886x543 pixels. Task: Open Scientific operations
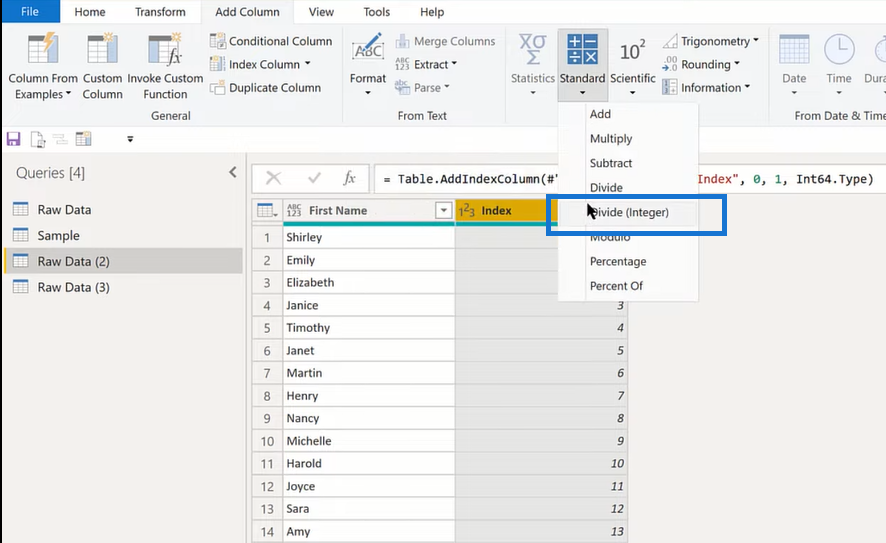click(632, 64)
